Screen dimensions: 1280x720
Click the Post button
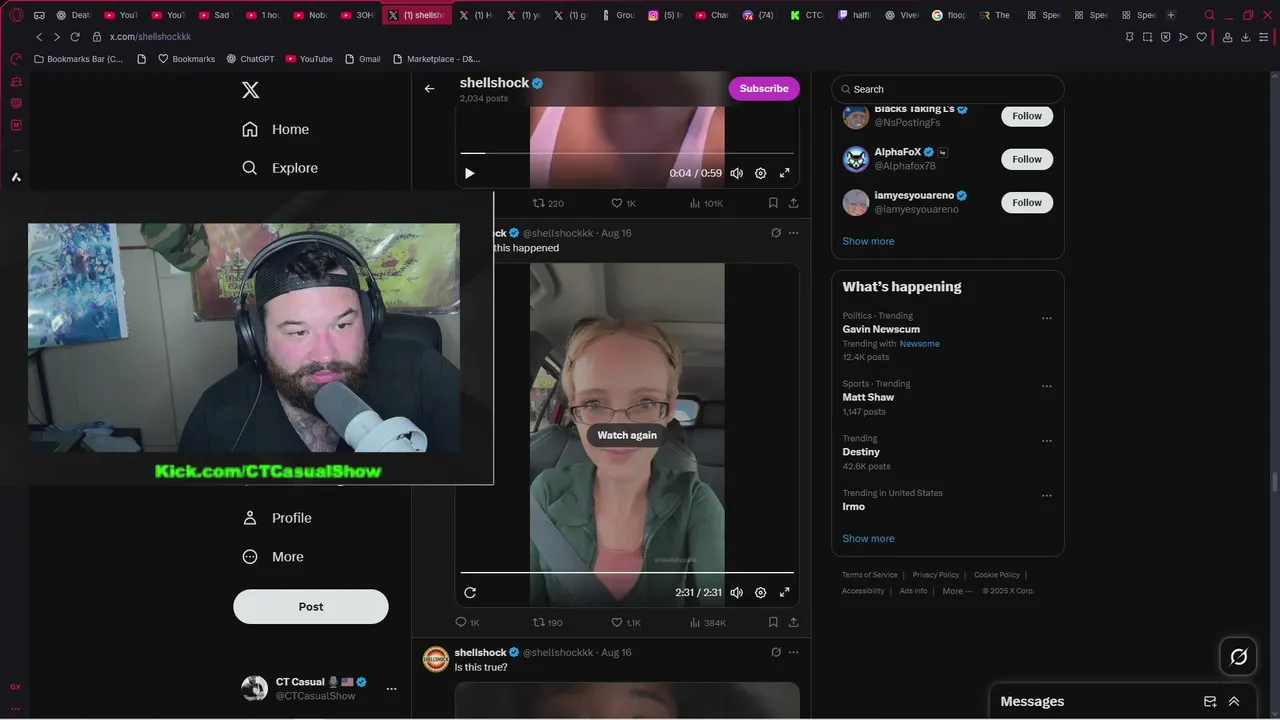[x=311, y=606]
